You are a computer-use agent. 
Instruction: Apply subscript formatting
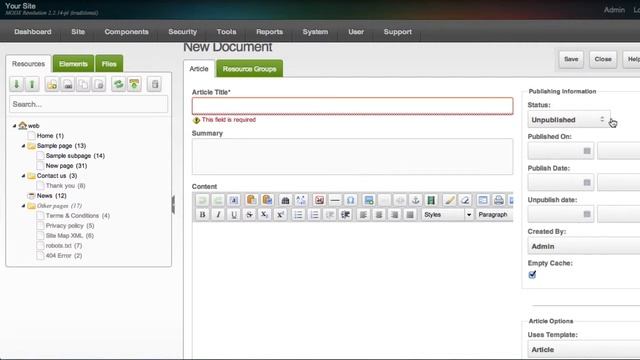[264, 215]
